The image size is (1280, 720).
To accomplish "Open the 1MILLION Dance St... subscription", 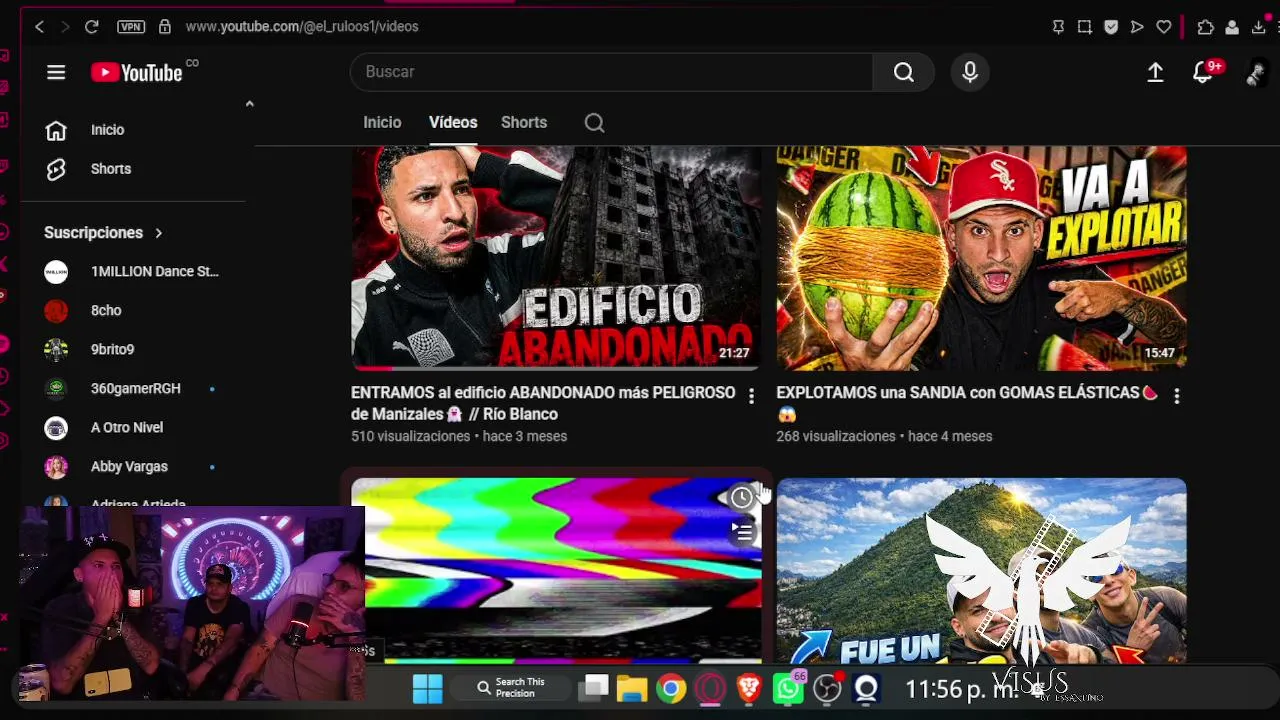I will click(134, 271).
